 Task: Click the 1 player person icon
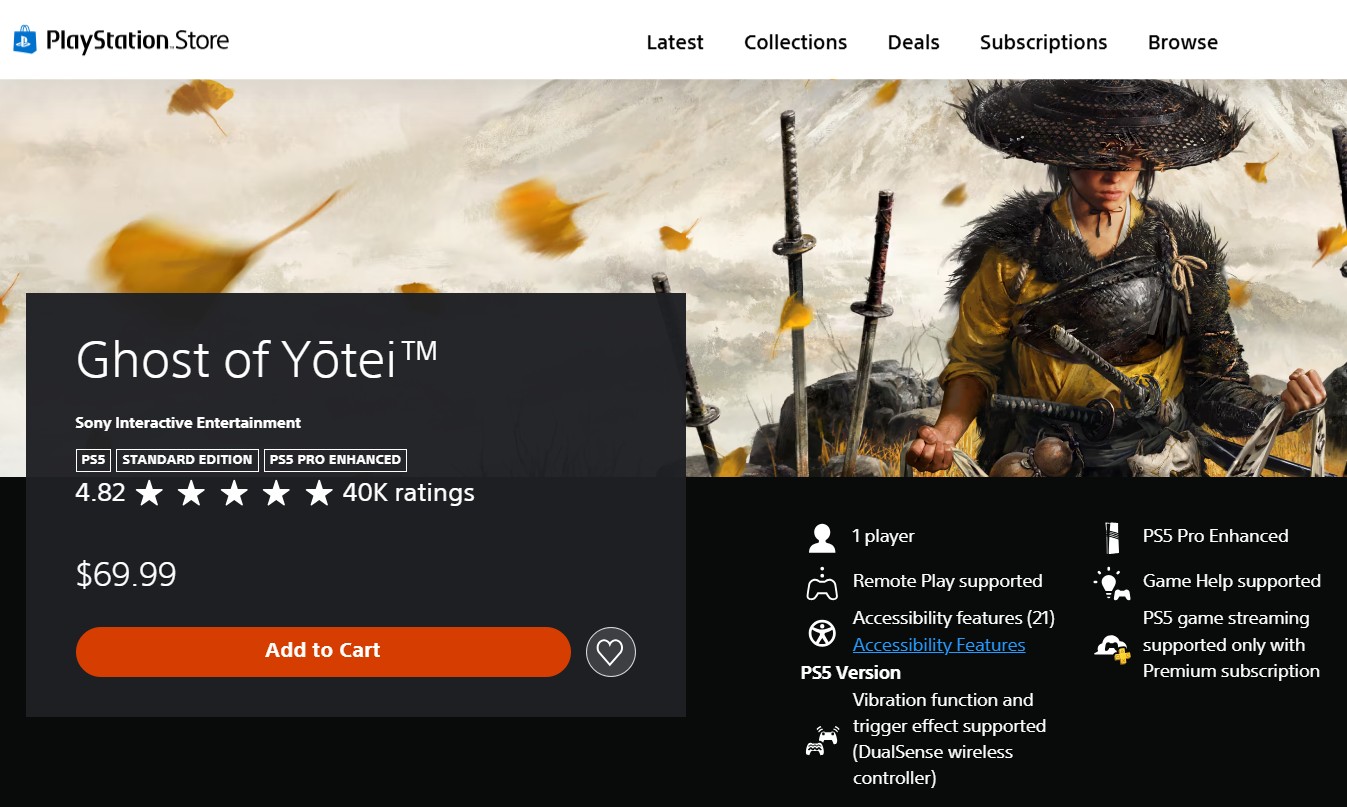pos(822,538)
